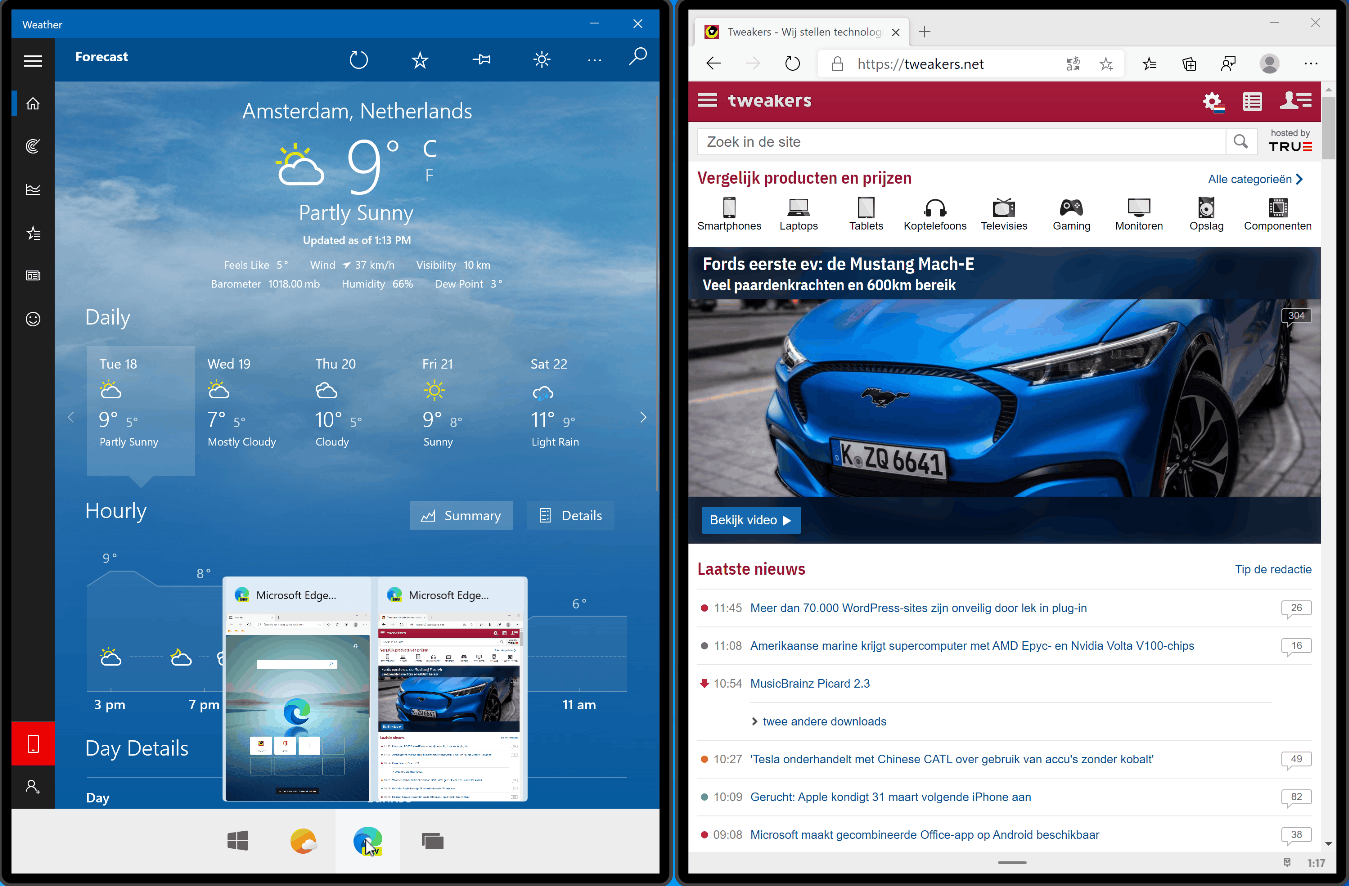The height and width of the screenshot is (886, 1349).
Task: Open the Edge three-dot menu
Action: (1311, 63)
